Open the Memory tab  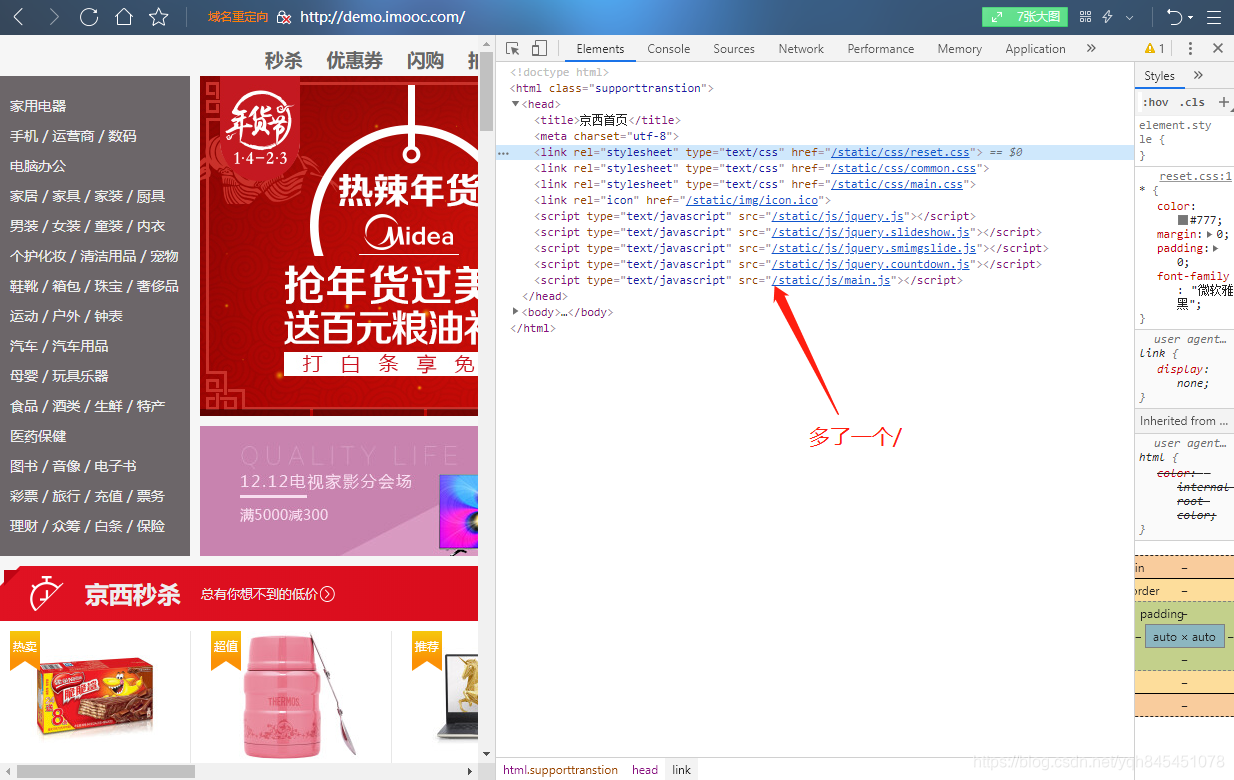coord(959,48)
